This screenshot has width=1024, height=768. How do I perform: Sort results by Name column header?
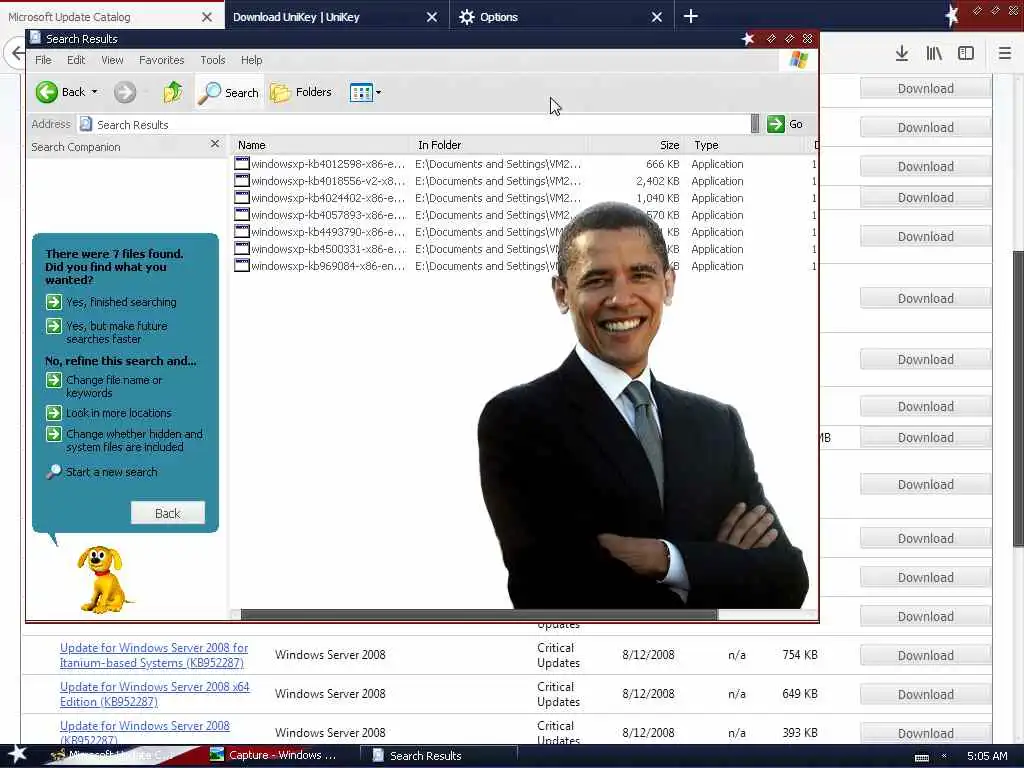(x=321, y=145)
